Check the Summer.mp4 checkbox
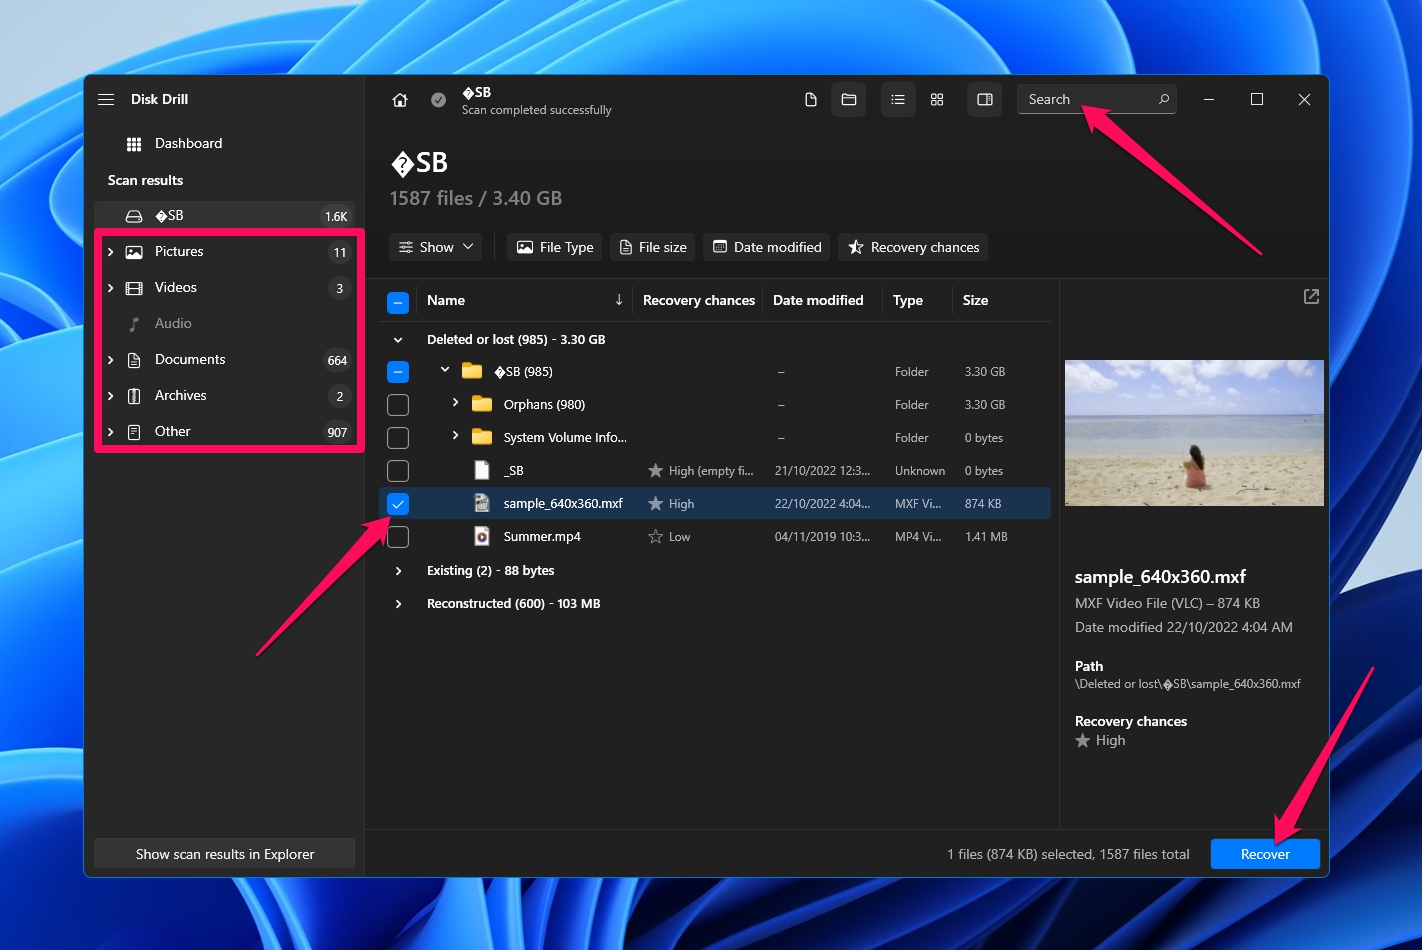The height and width of the screenshot is (950, 1422). (398, 537)
